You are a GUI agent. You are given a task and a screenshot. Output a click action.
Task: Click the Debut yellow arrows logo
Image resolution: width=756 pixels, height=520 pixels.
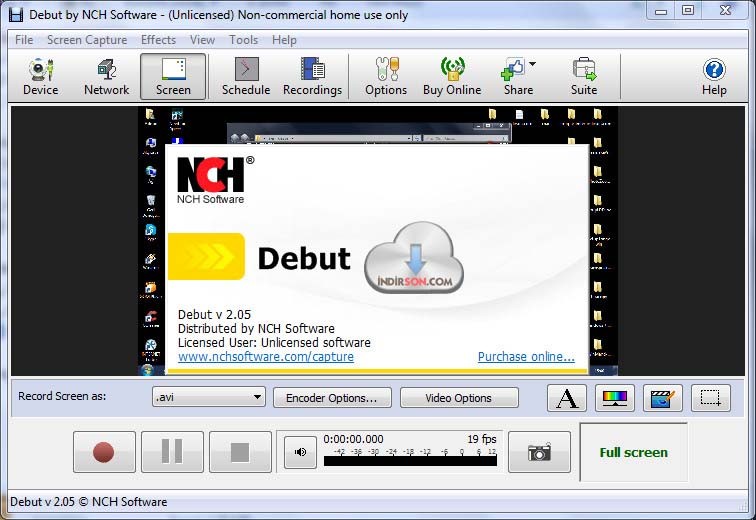point(206,256)
